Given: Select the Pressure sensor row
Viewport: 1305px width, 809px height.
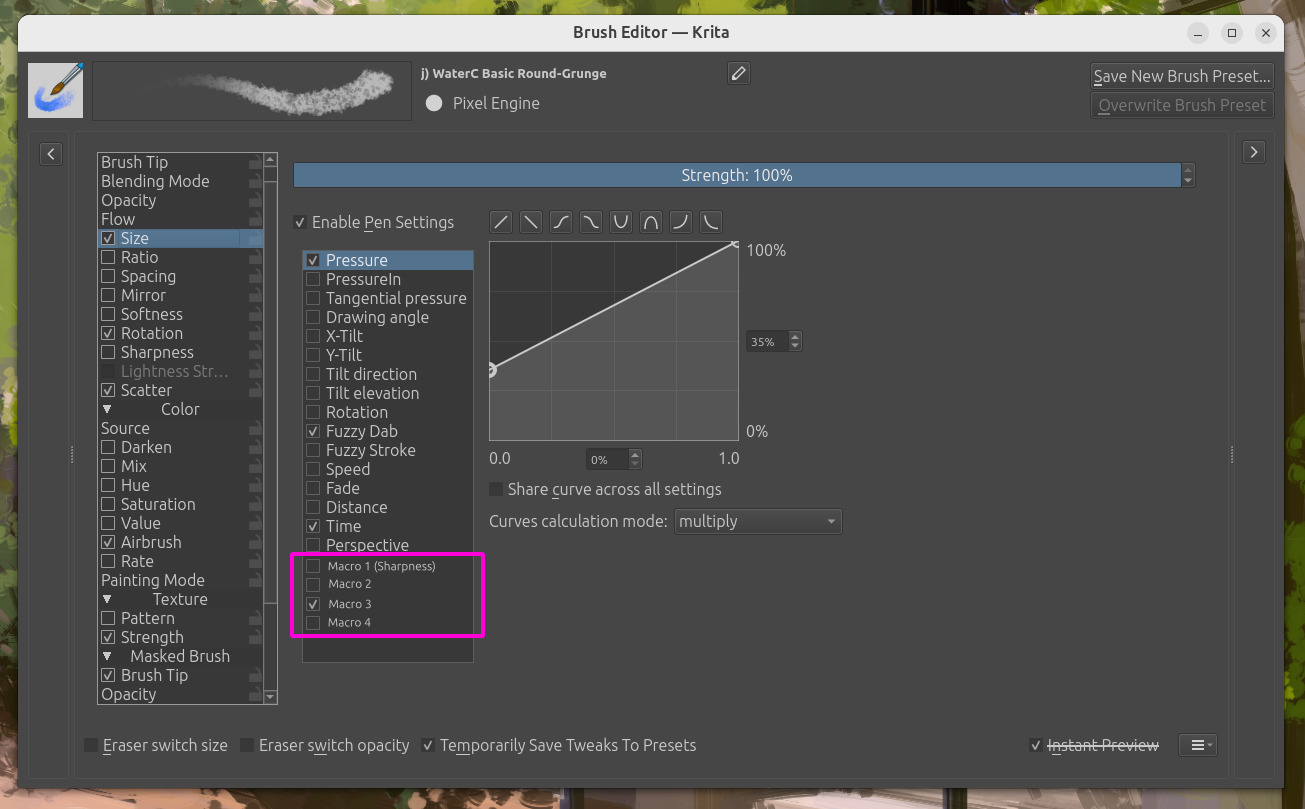Looking at the screenshot, I should click(388, 260).
